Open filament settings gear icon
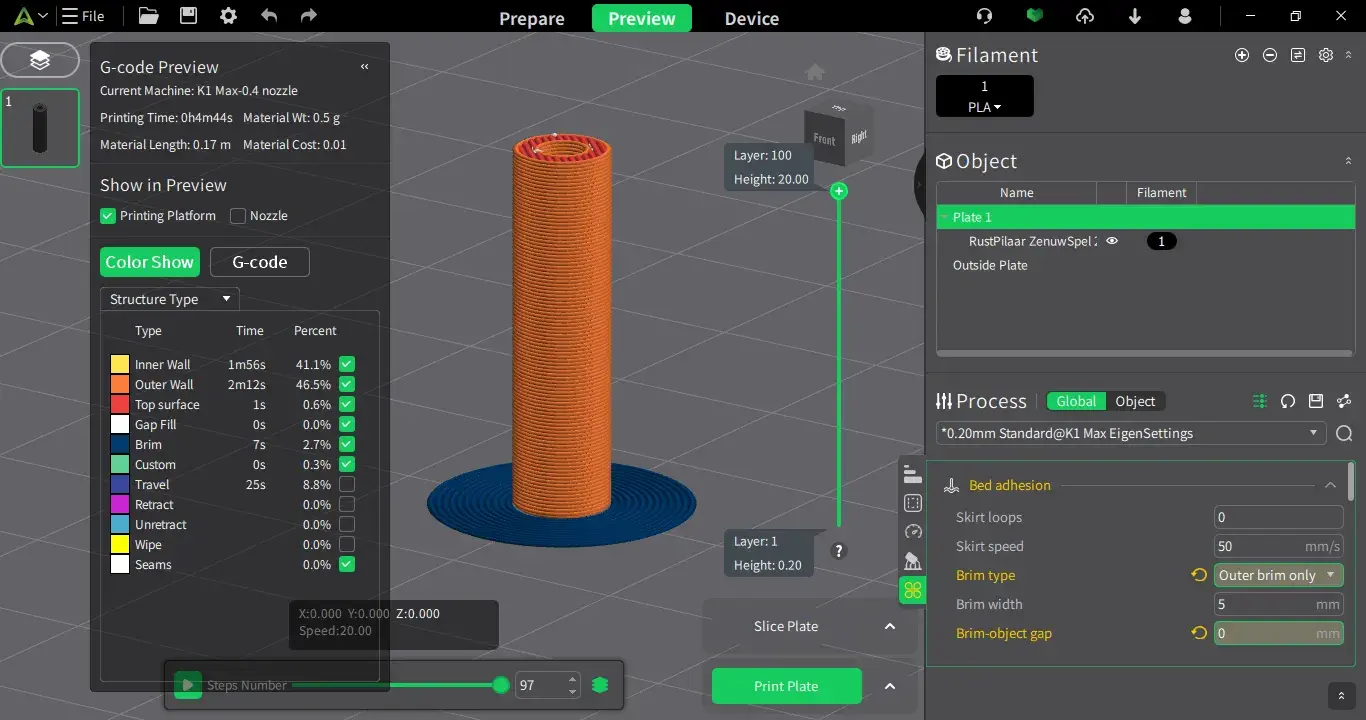This screenshot has height=720, width=1366. [x=1326, y=56]
